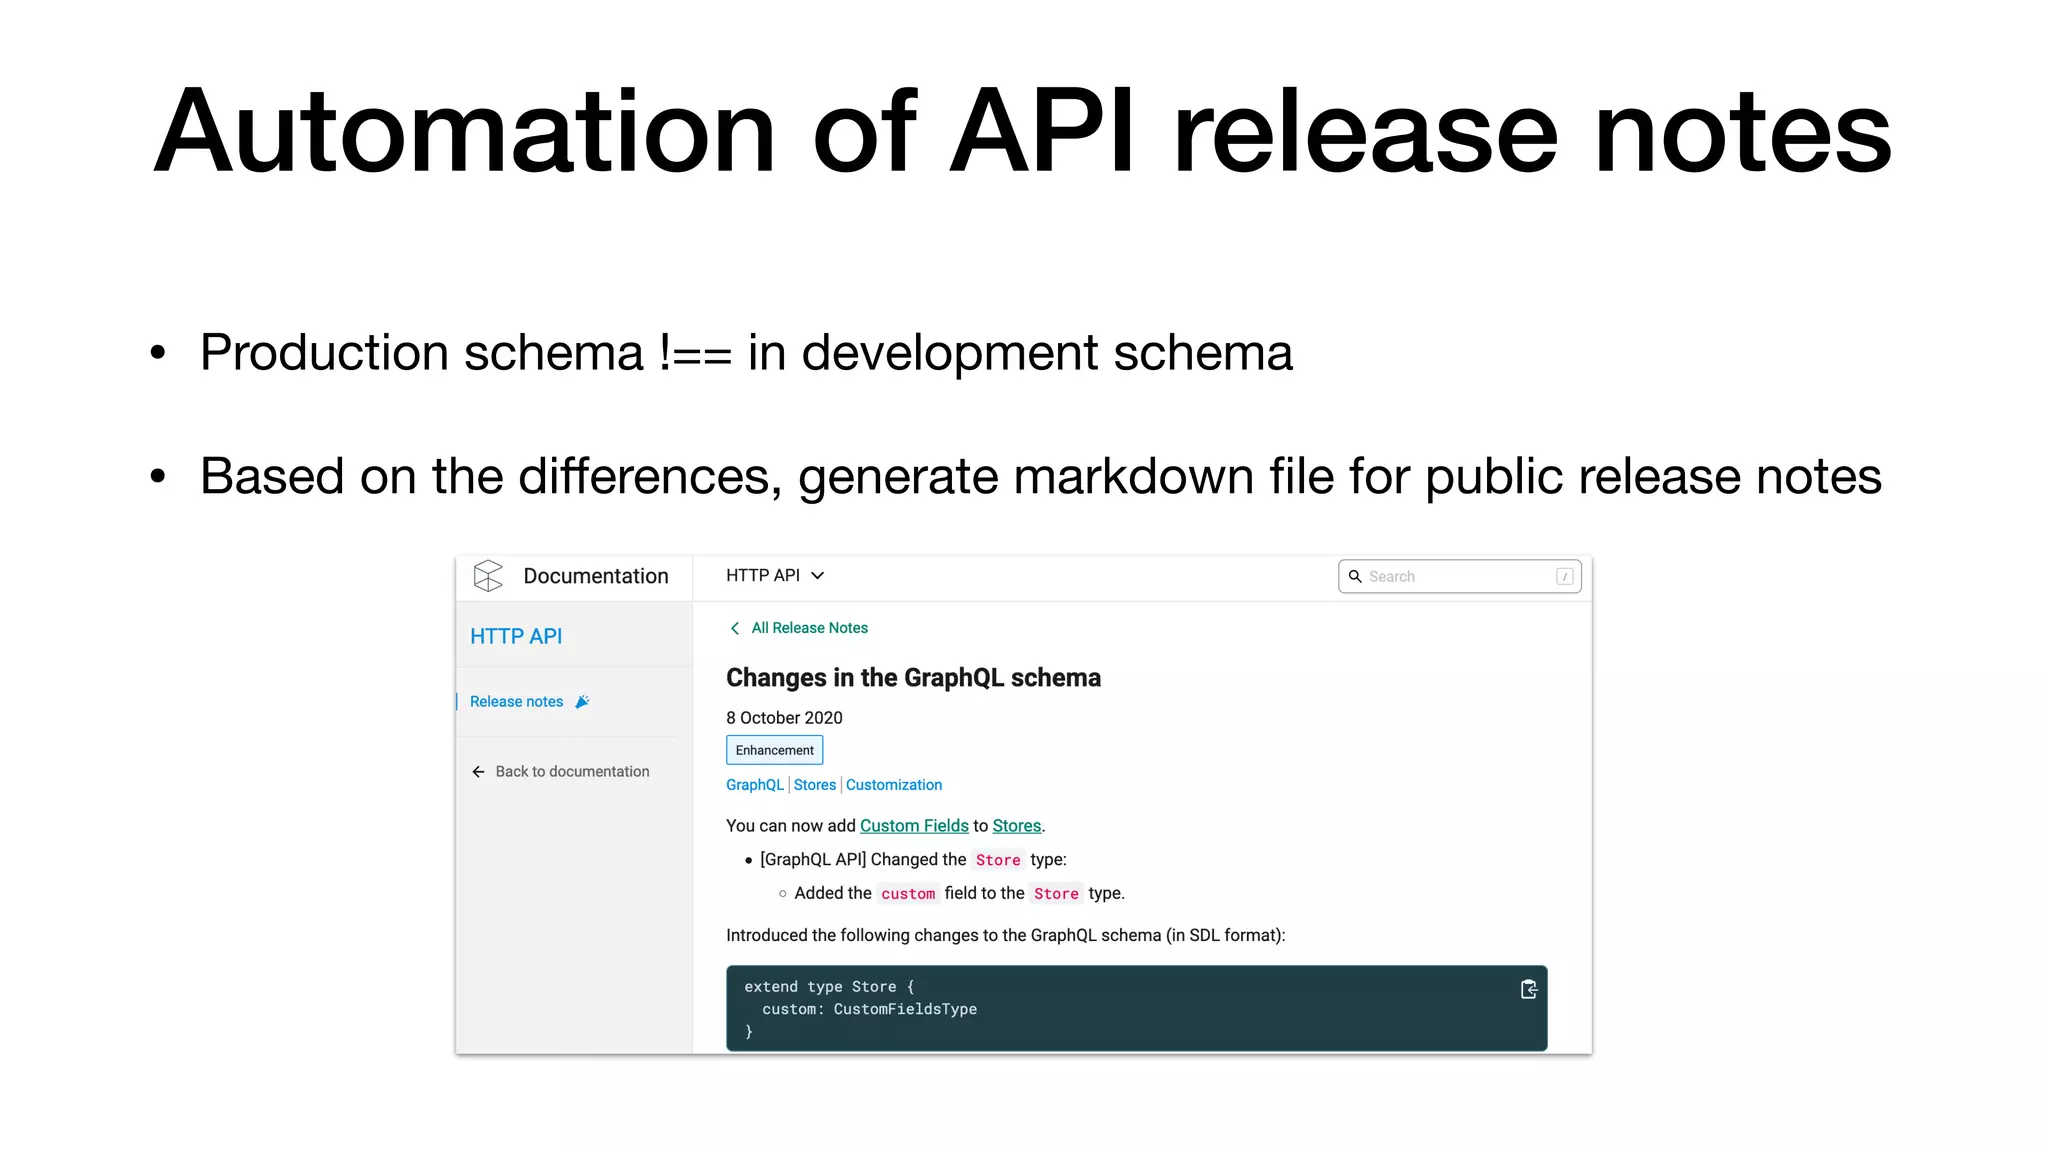Open All Release Notes link
This screenshot has height=1152, width=2048.
pos(810,628)
